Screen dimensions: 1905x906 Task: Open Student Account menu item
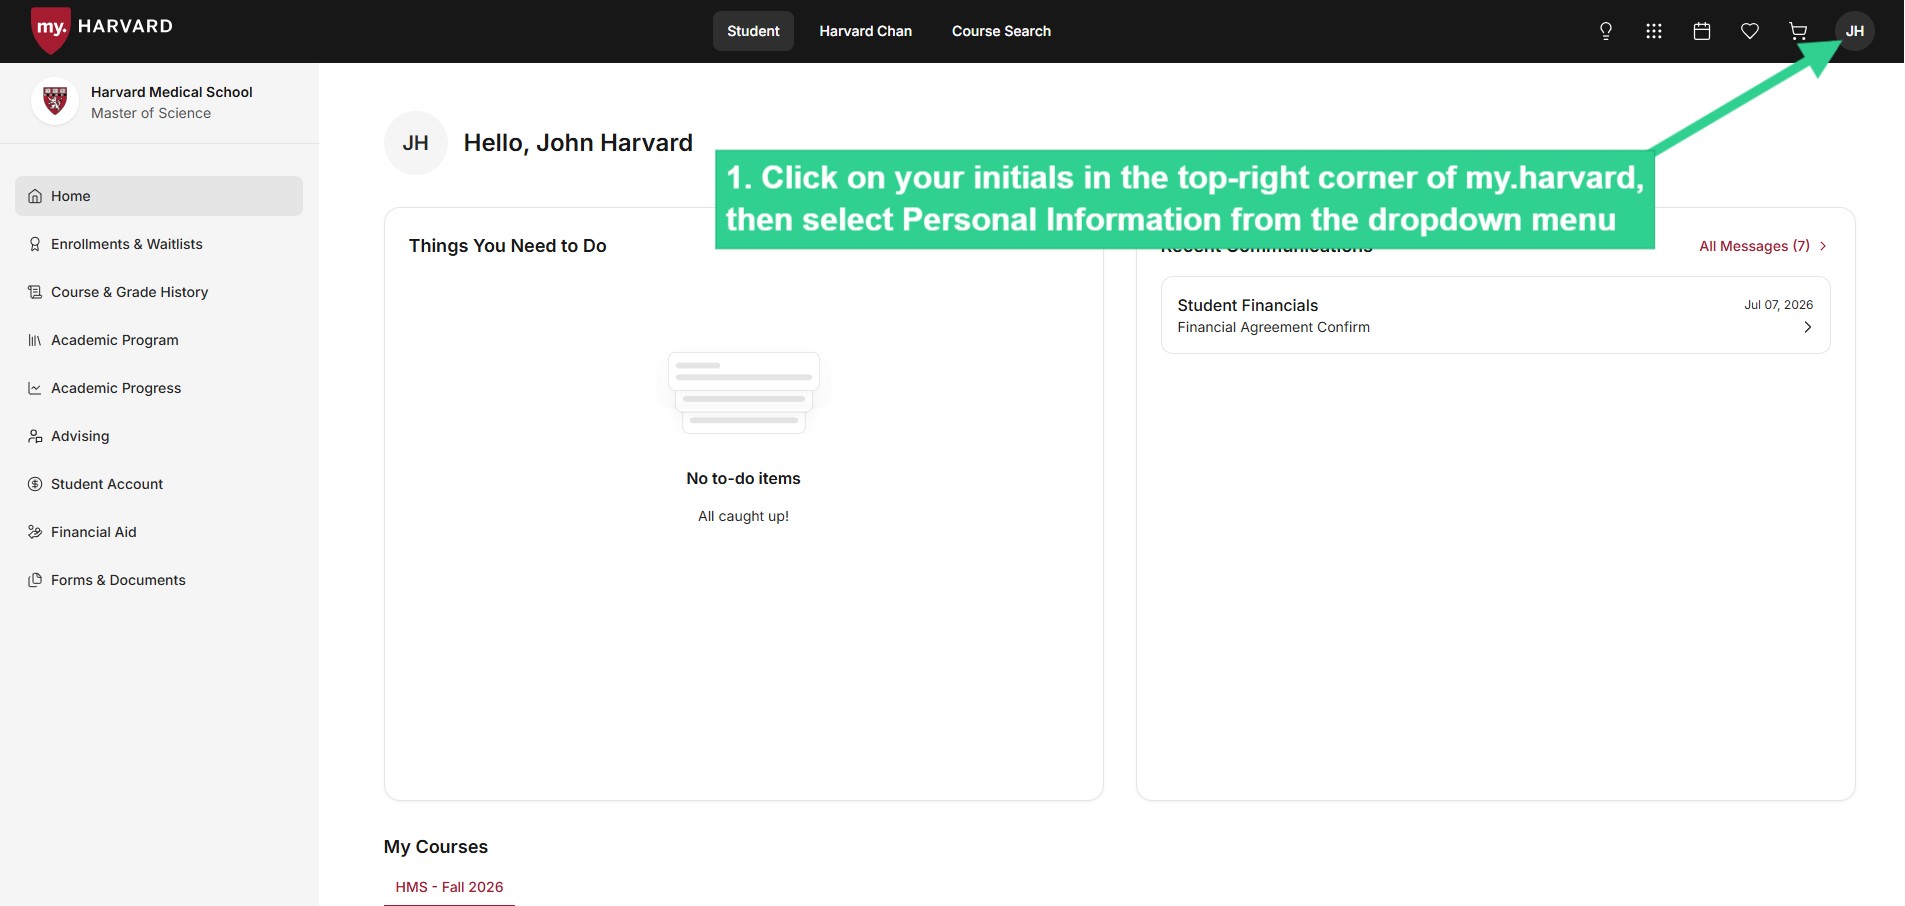tap(159, 484)
